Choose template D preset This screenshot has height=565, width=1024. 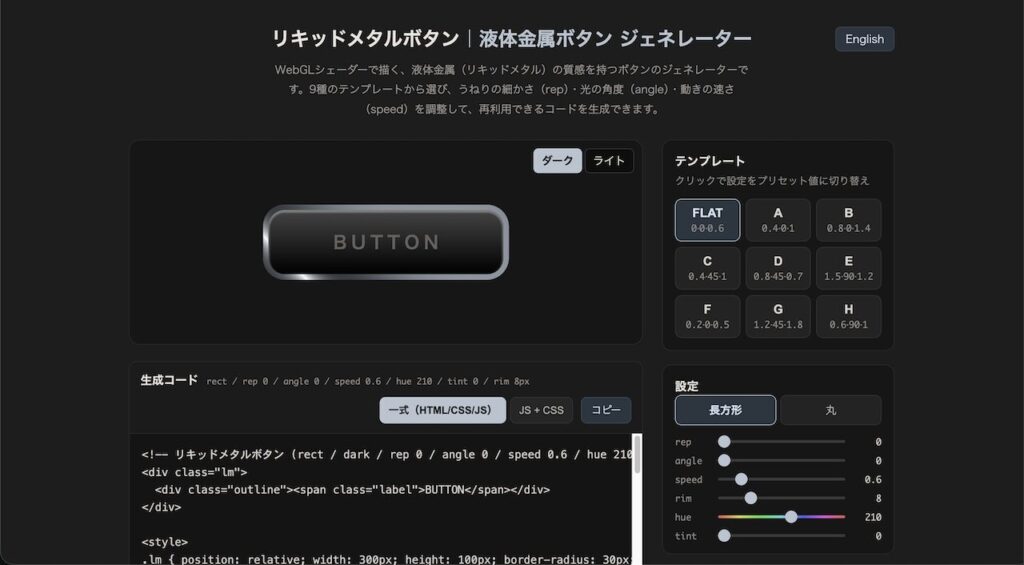(x=778, y=268)
